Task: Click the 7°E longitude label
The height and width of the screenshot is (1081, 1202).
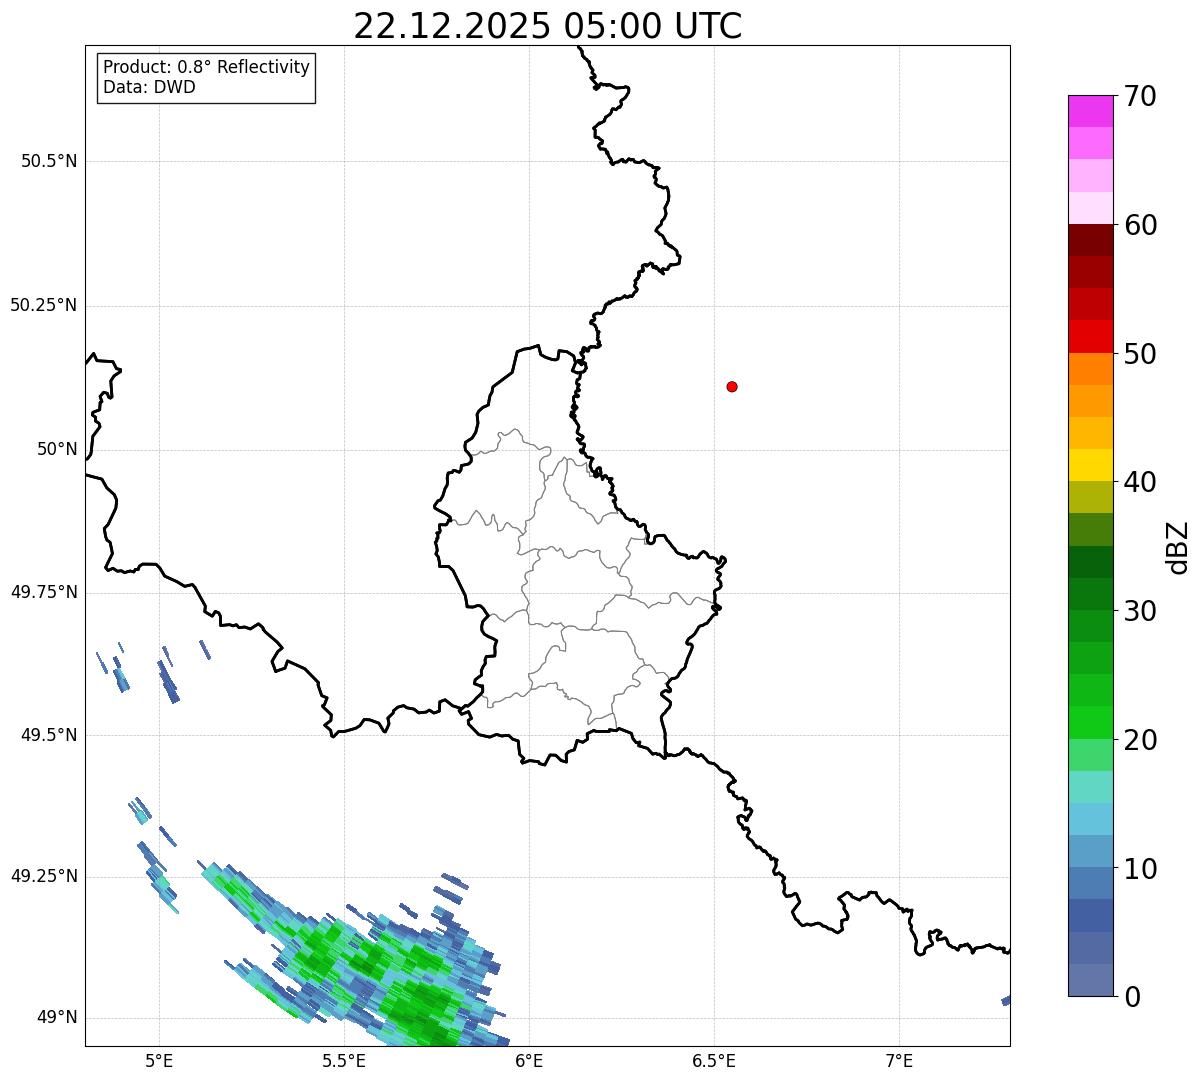Action: (899, 1060)
